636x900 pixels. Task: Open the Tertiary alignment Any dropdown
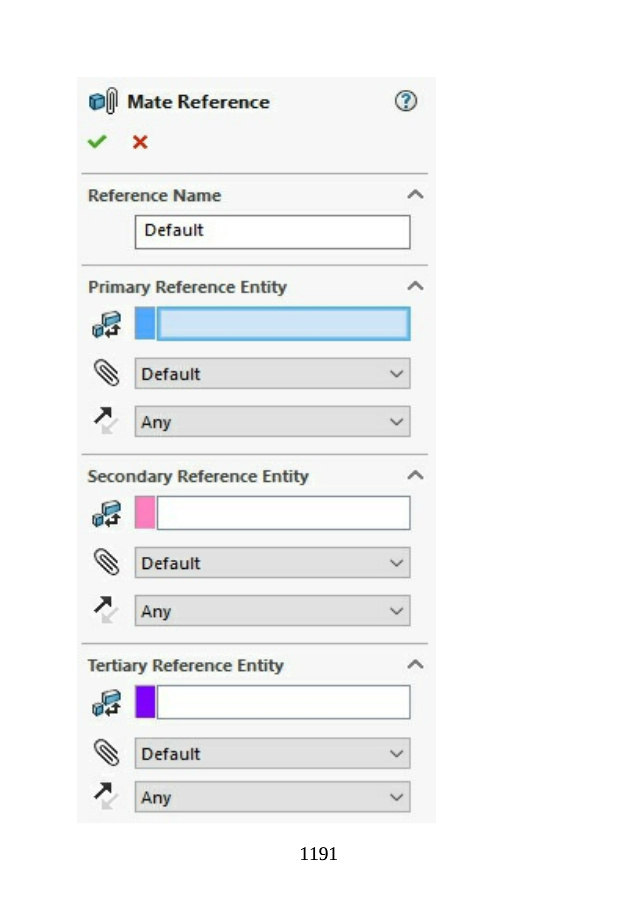272,798
